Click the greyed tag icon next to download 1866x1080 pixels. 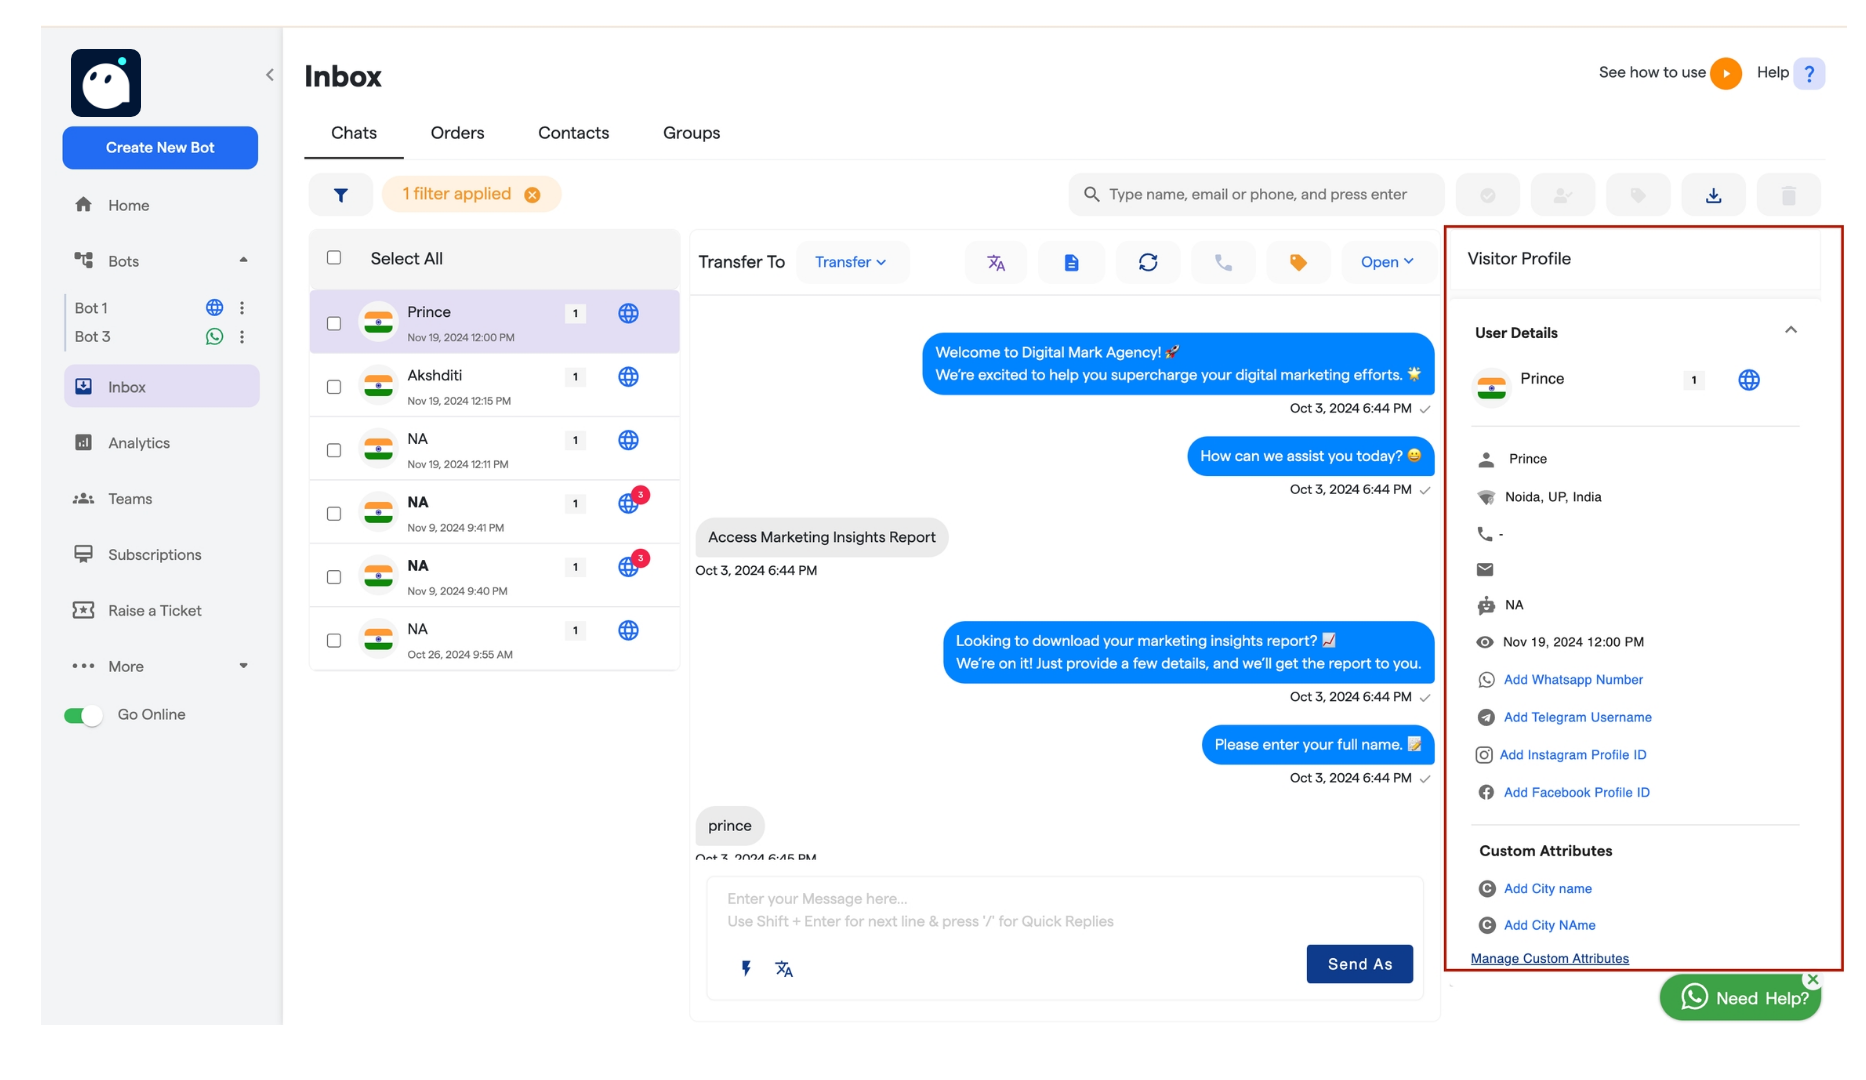[x=1638, y=195]
